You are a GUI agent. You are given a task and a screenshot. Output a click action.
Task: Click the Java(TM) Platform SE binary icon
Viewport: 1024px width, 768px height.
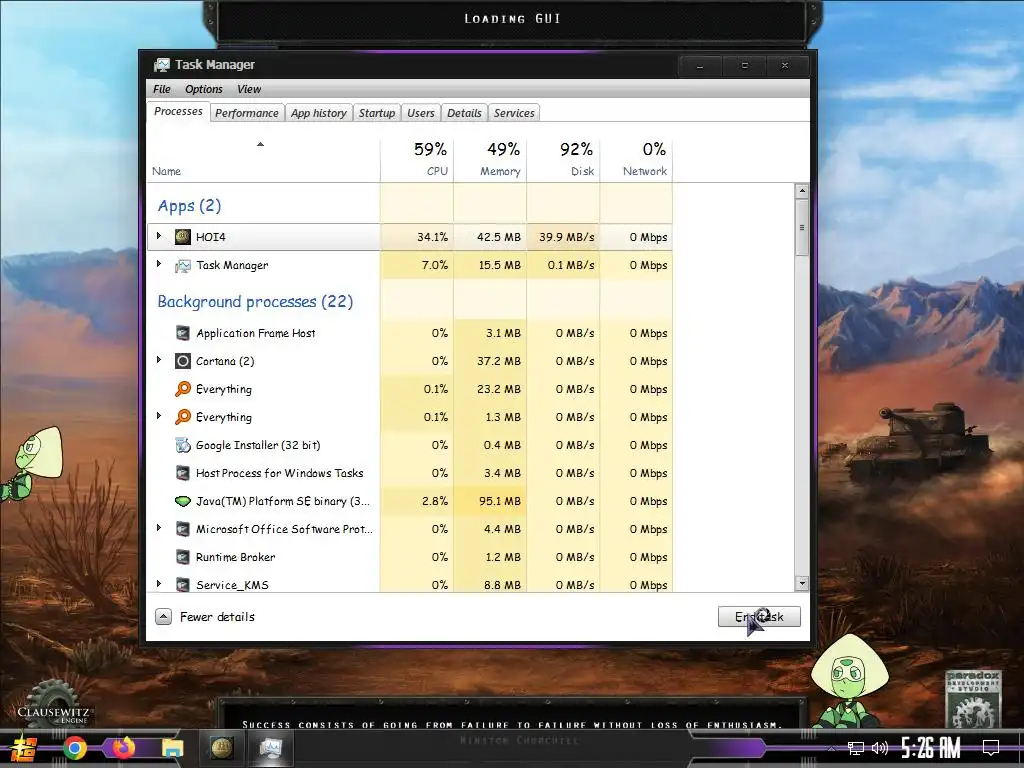[x=183, y=502]
